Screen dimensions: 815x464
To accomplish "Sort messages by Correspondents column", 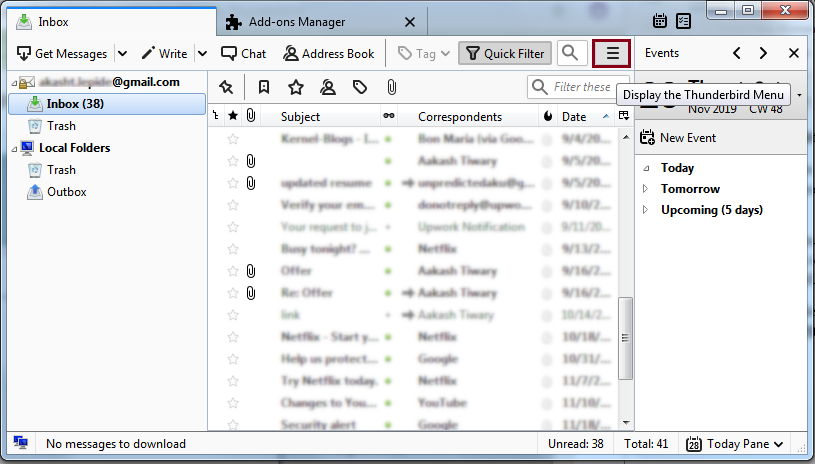I will [468, 116].
